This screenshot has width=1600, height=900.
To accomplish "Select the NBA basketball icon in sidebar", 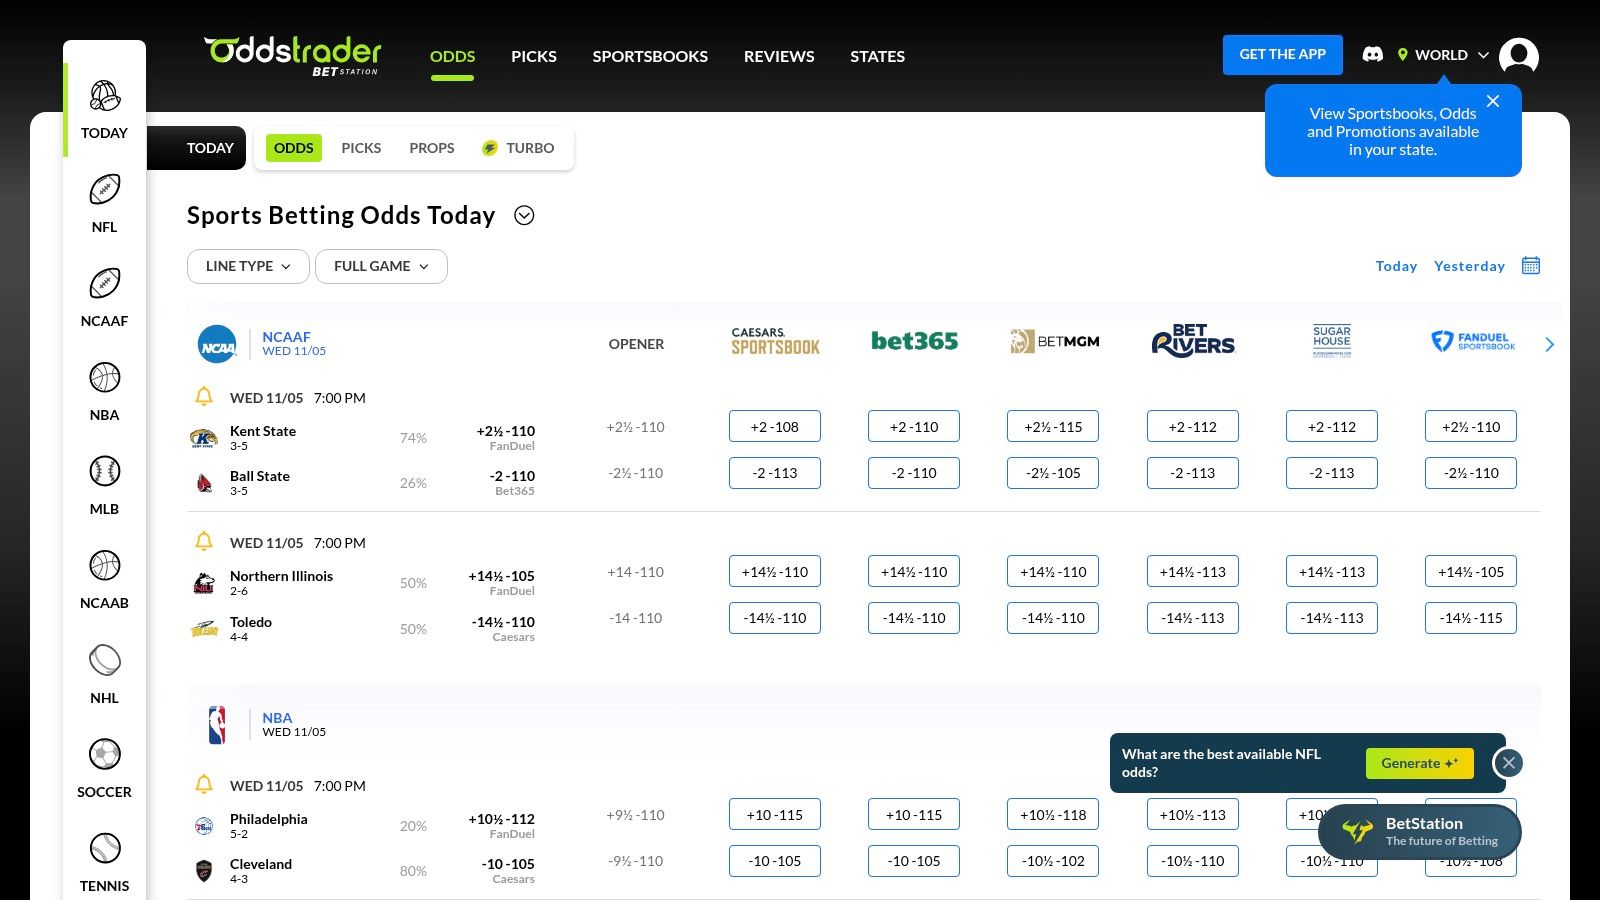I will click(x=104, y=378).
